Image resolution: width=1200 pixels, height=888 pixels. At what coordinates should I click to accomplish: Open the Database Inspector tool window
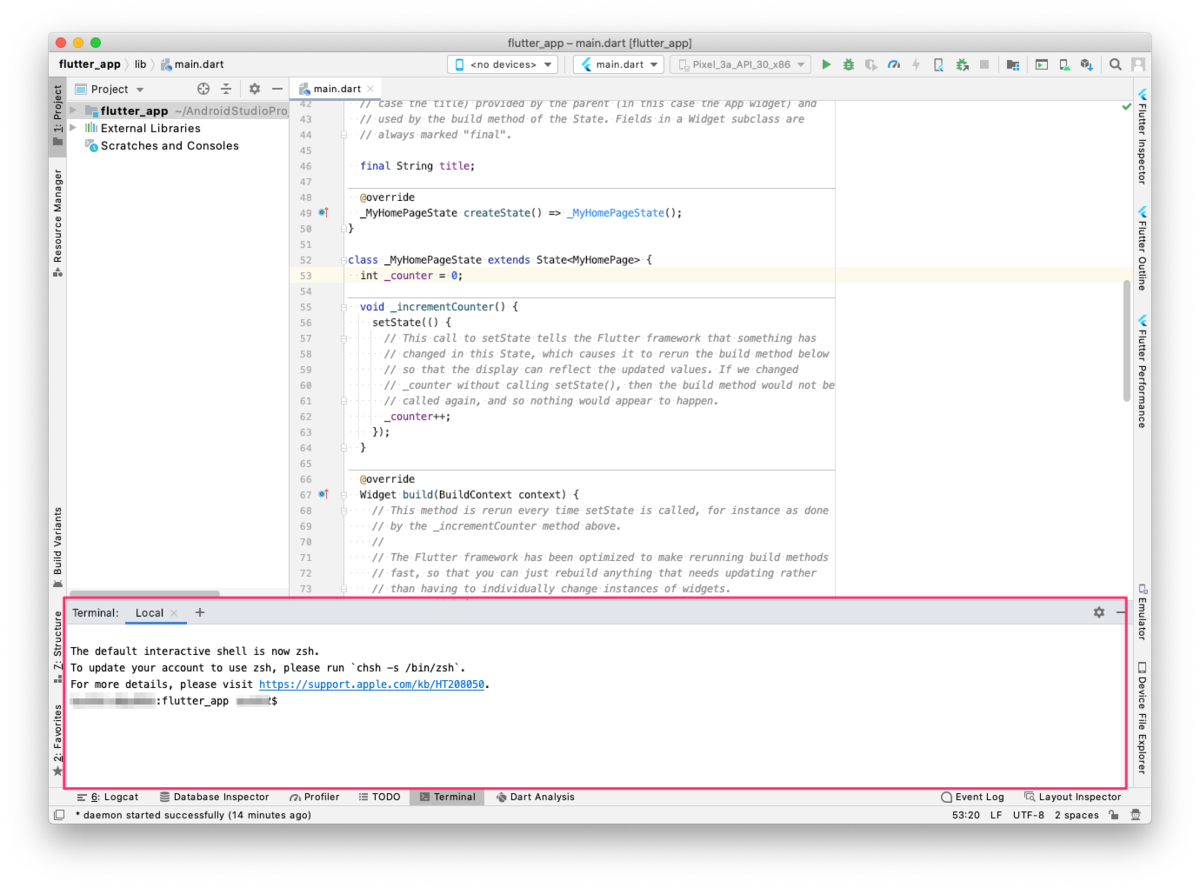pos(214,797)
